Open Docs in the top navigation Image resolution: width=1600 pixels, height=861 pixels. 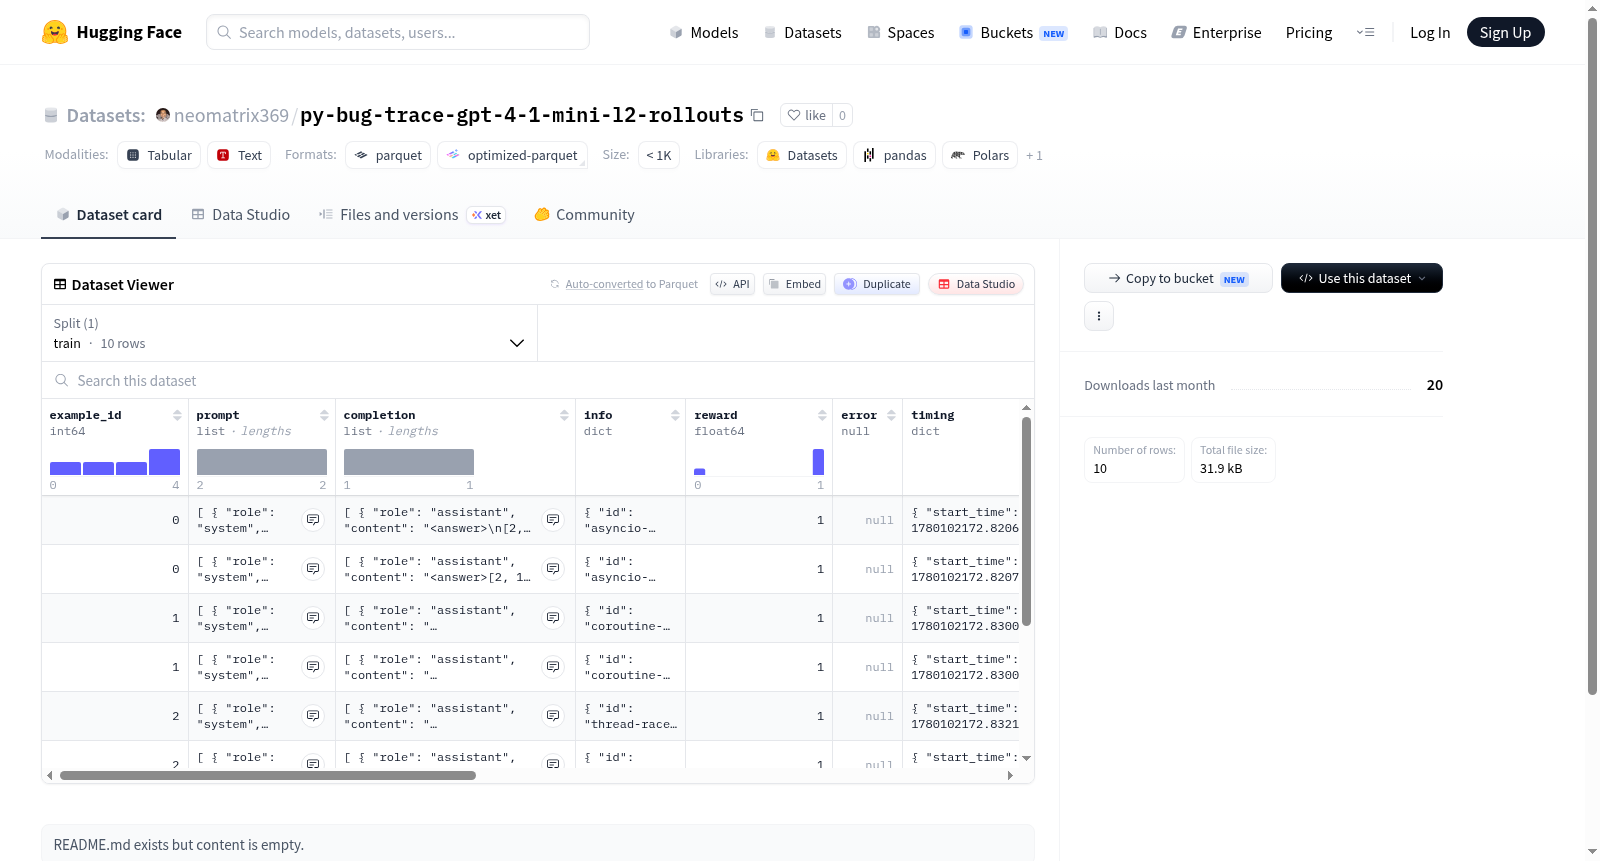(x=1119, y=32)
